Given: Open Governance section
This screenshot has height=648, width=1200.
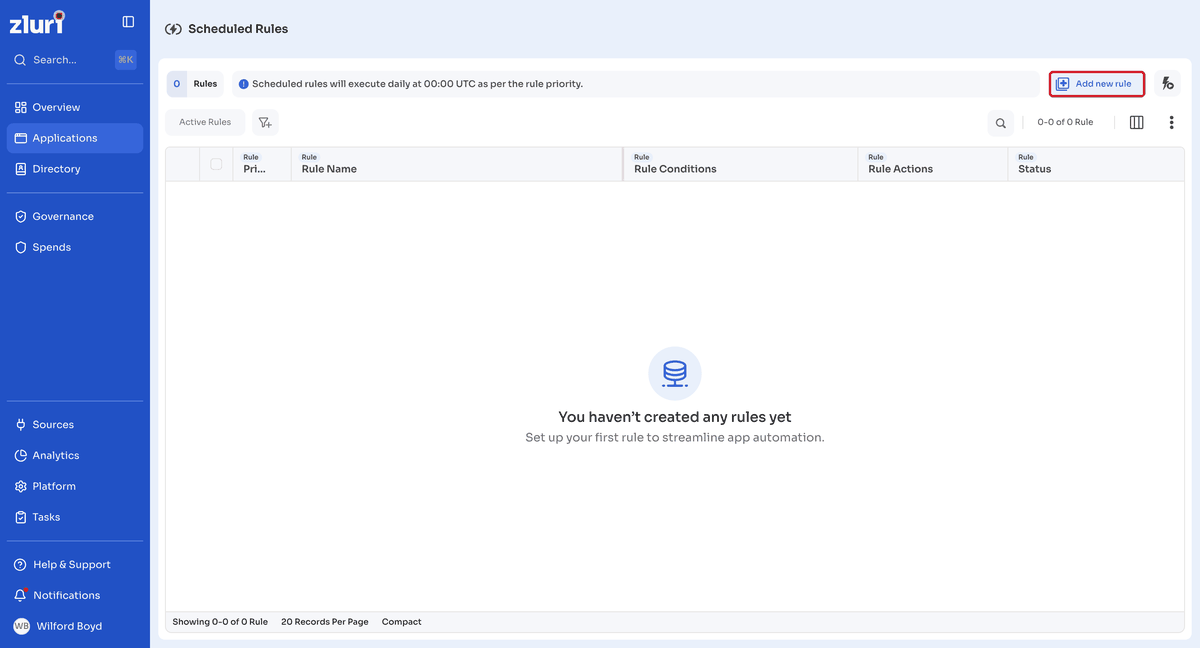Looking at the screenshot, I should pyautogui.click(x=75, y=216).
